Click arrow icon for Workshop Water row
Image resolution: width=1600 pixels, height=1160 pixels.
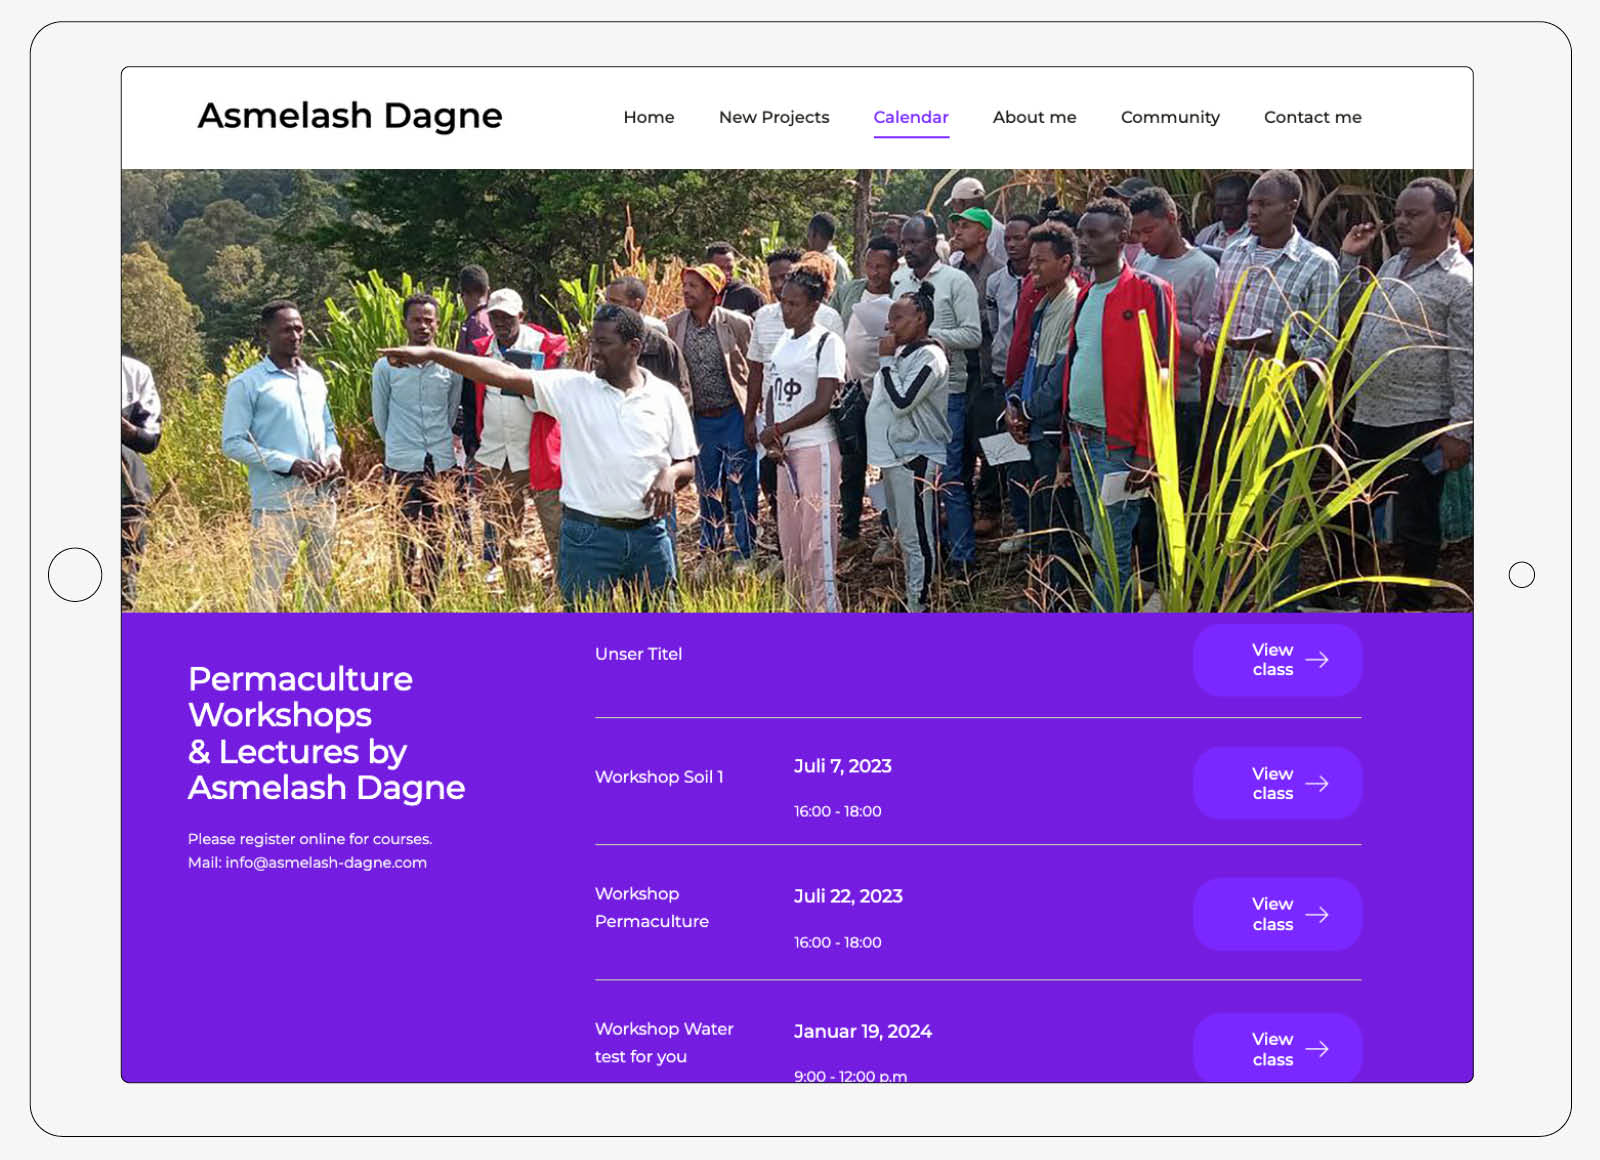click(1317, 1049)
